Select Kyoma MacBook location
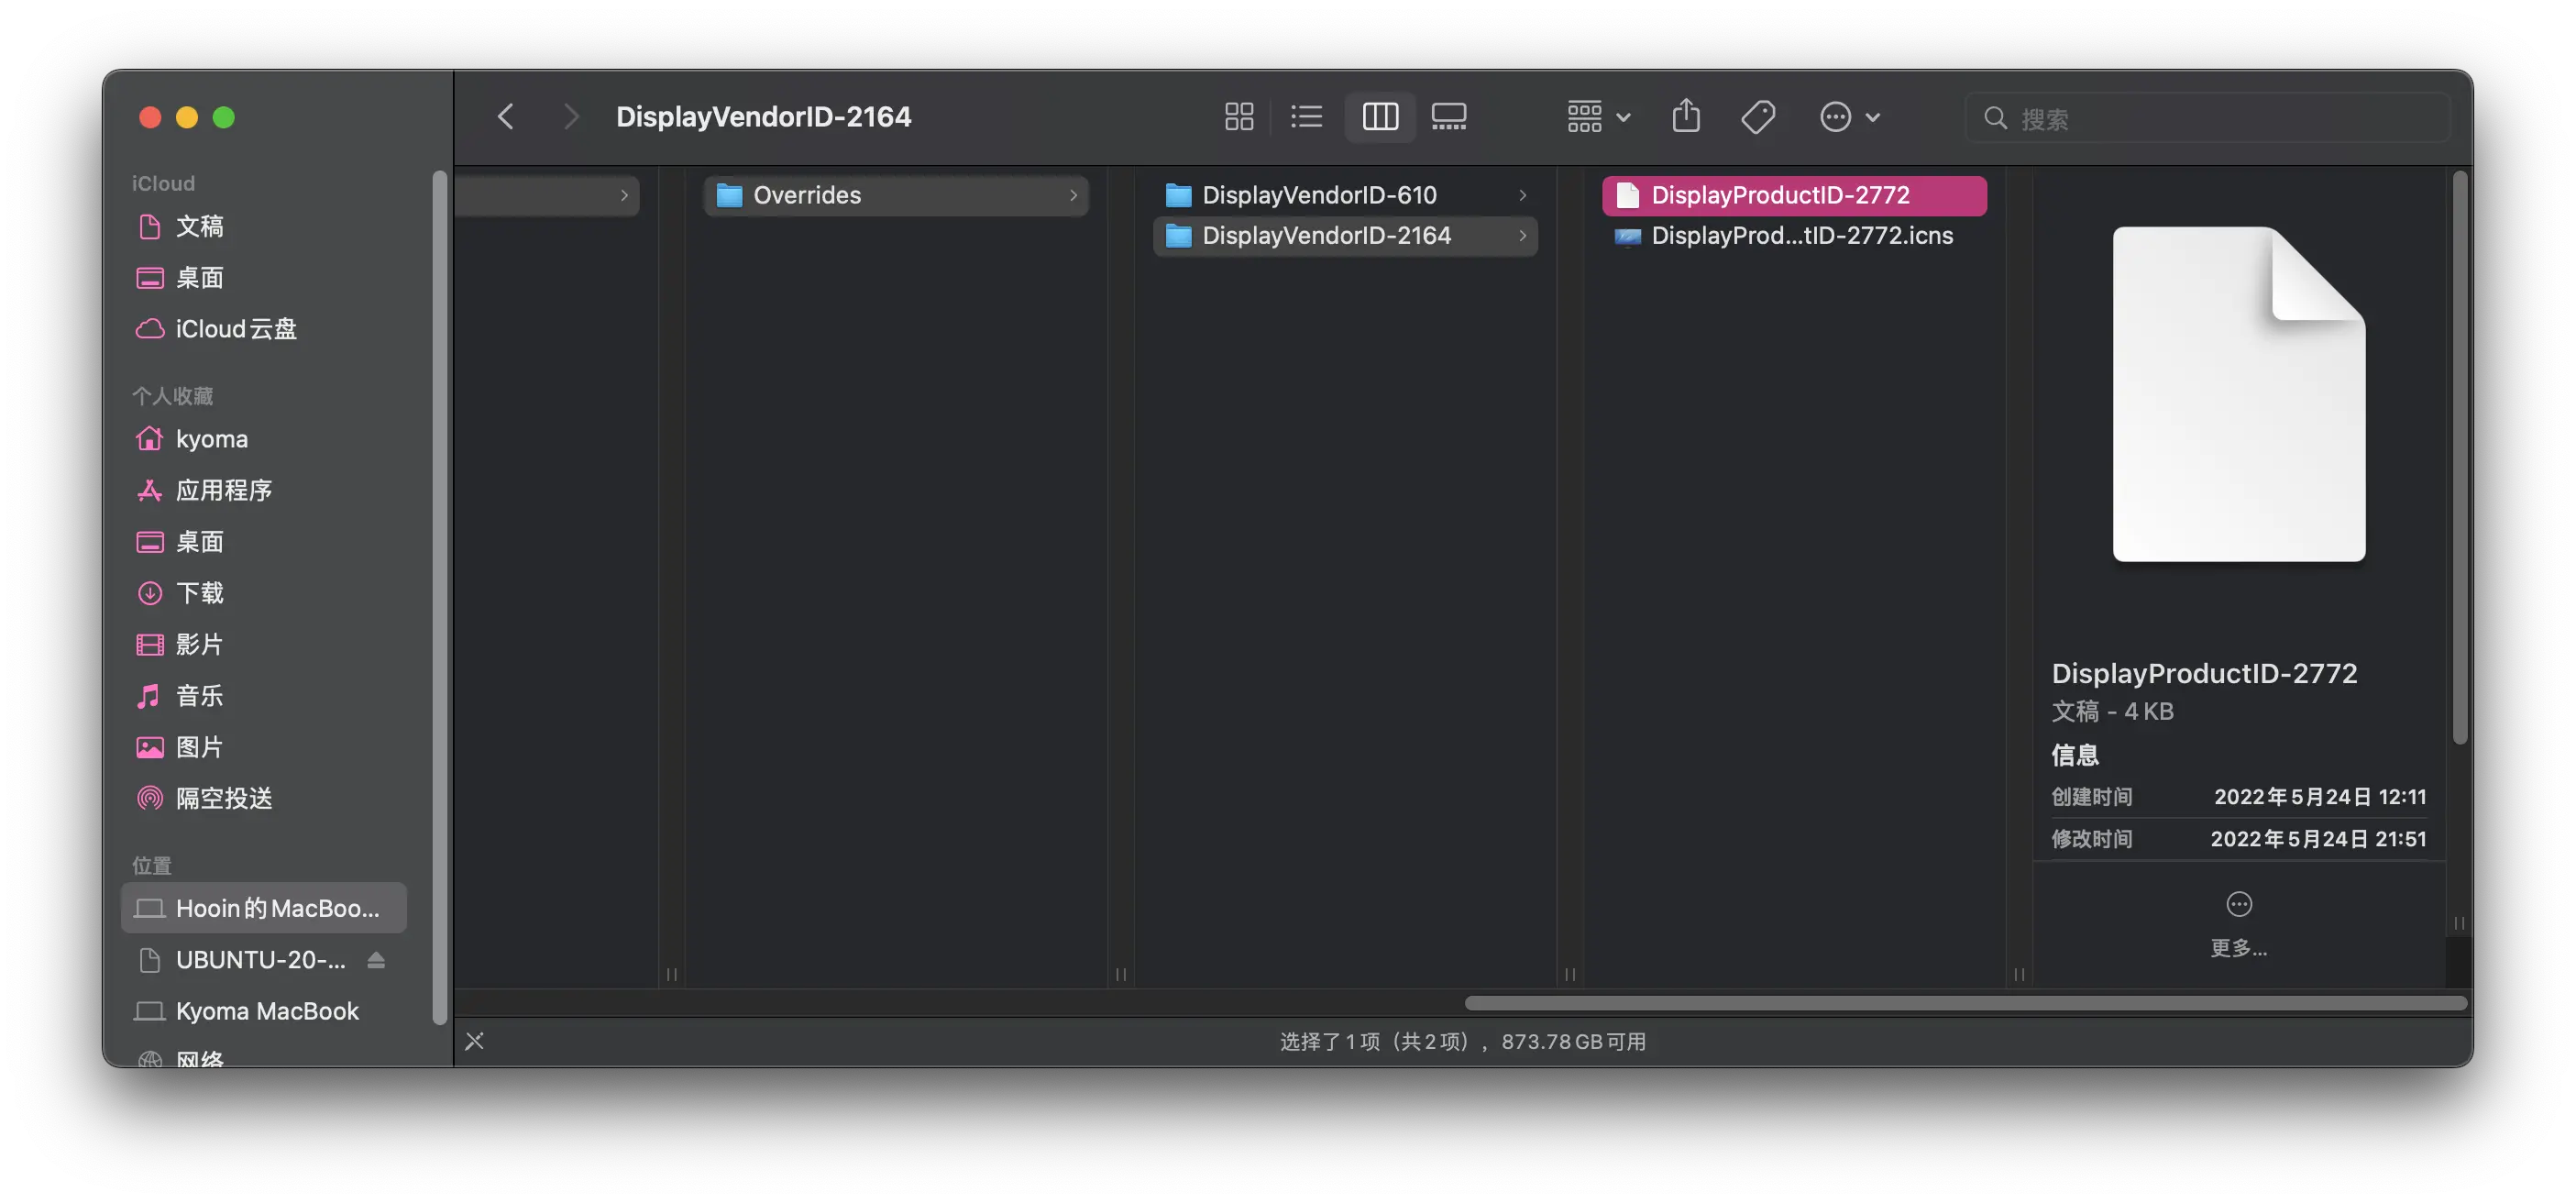The image size is (2576, 1203). [x=266, y=1011]
